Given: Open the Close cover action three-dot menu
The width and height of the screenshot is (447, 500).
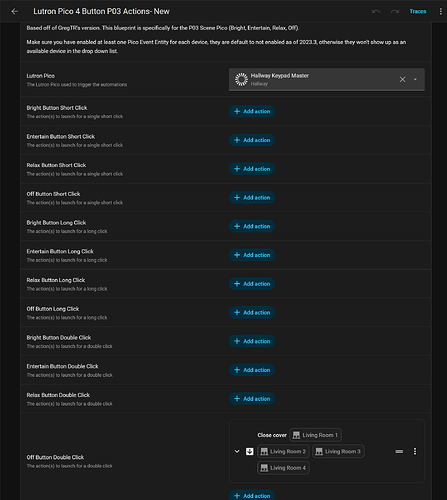Looking at the screenshot, I should click(415, 451).
